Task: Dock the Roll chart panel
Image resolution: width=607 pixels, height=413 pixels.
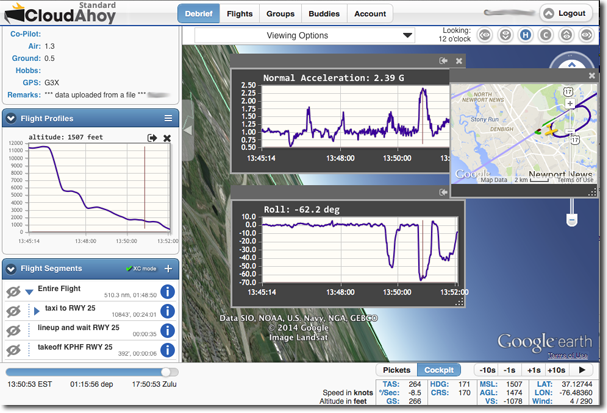Action: click(443, 192)
